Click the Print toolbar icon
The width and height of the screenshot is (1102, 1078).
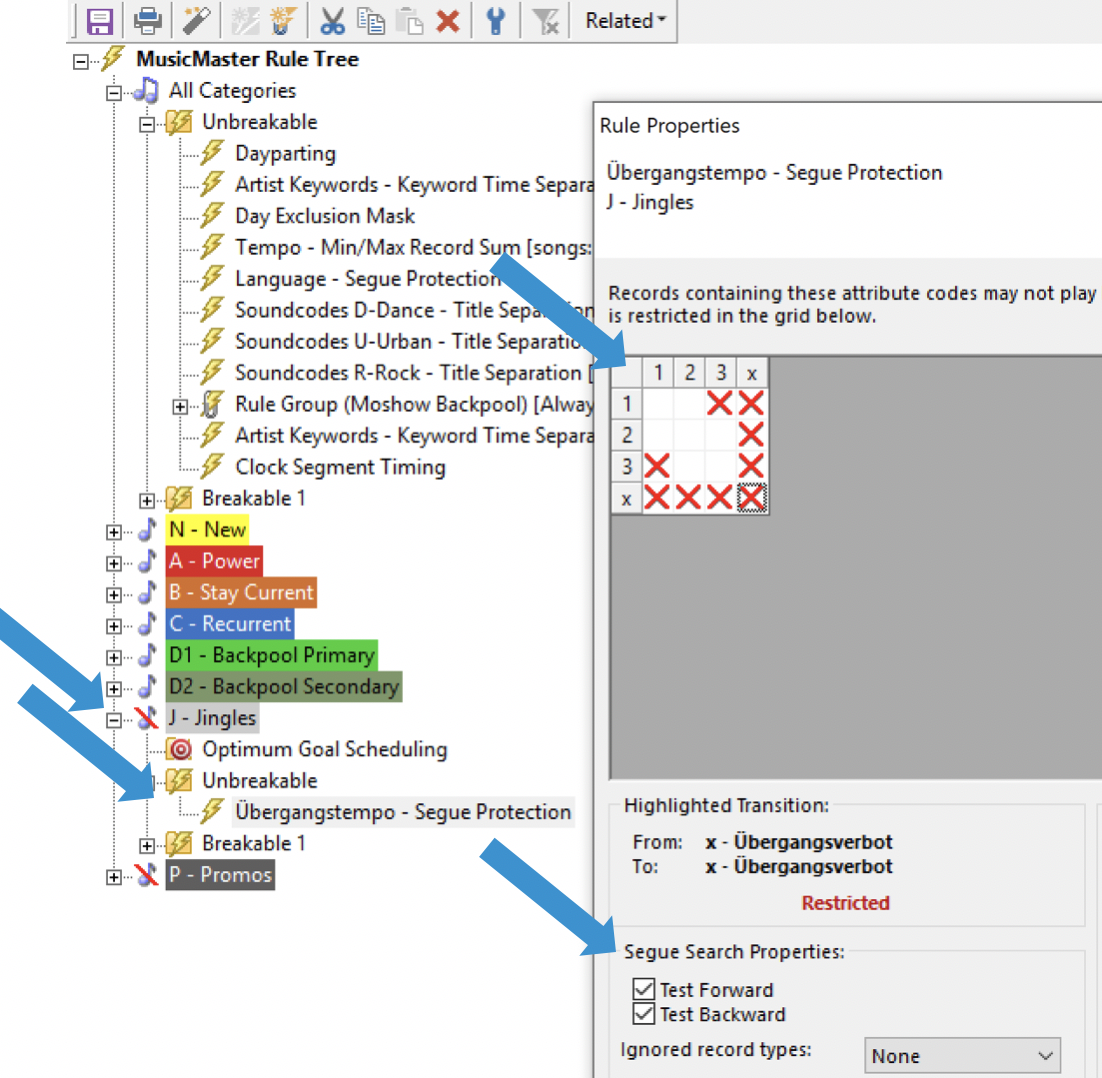pos(148,21)
